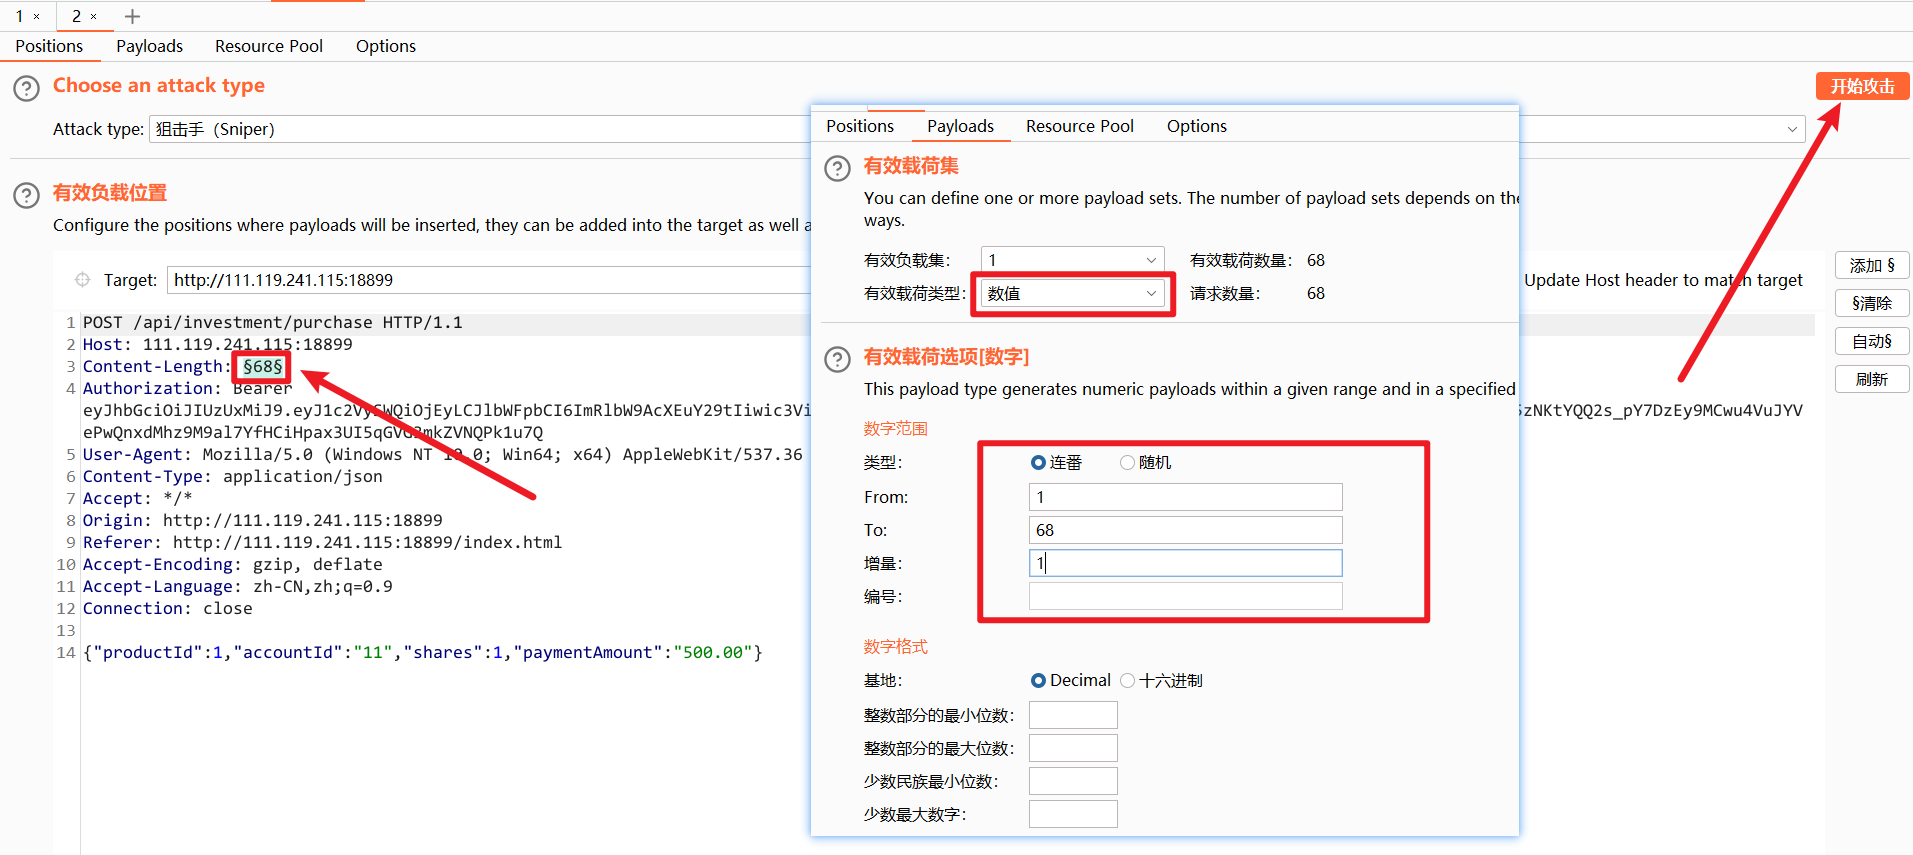Viewport: 1913px width, 855px height.
Task: Switch to Resource Pool tab in top bar
Action: pos(268,46)
